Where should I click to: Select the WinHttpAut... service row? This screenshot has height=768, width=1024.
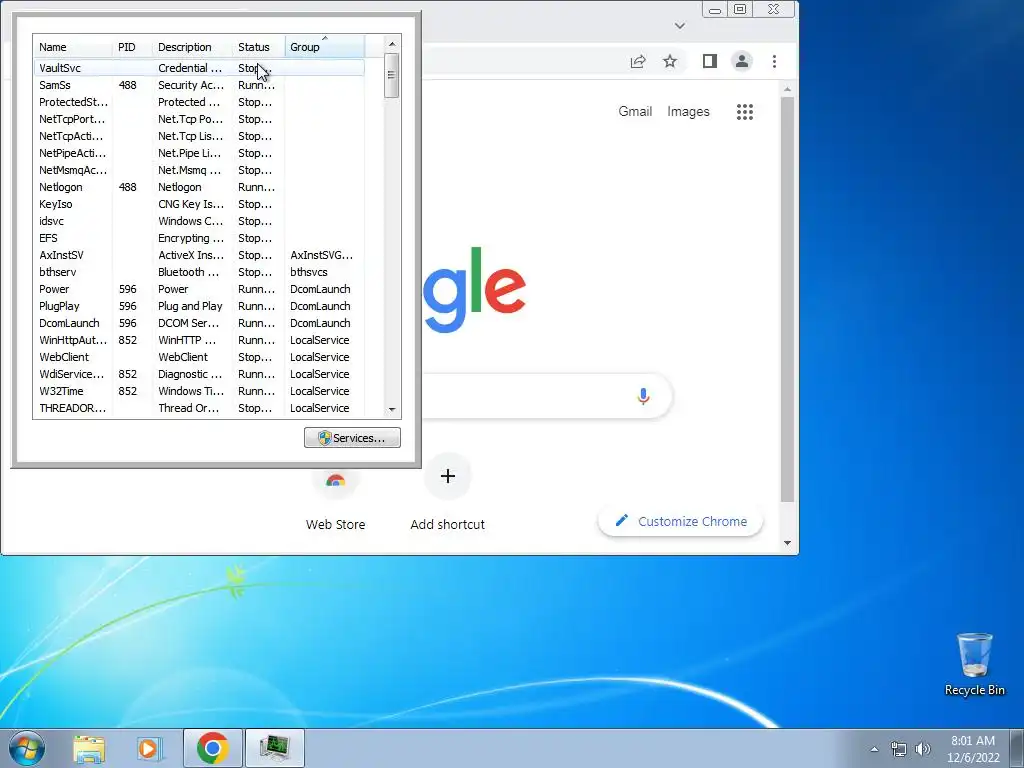click(x=199, y=340)
